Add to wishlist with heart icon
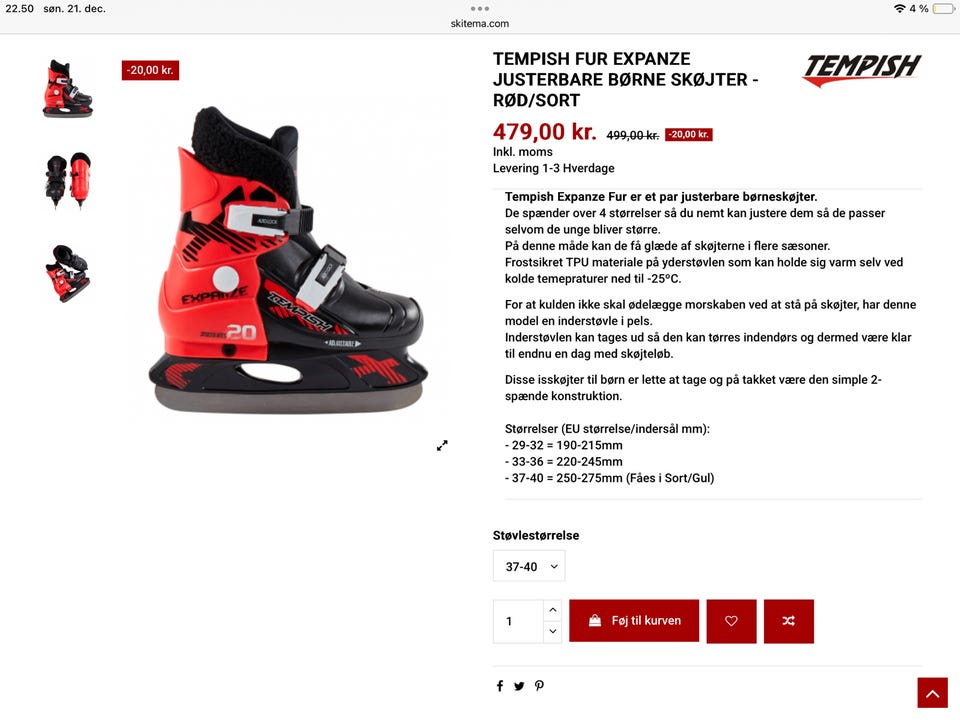 point(731,621)
